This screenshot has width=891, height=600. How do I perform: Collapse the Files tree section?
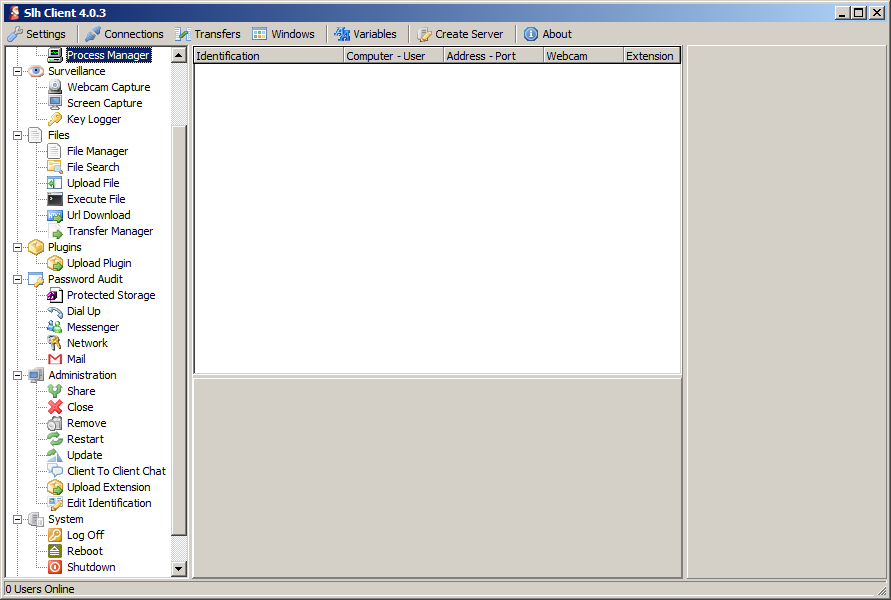(18, 135)
